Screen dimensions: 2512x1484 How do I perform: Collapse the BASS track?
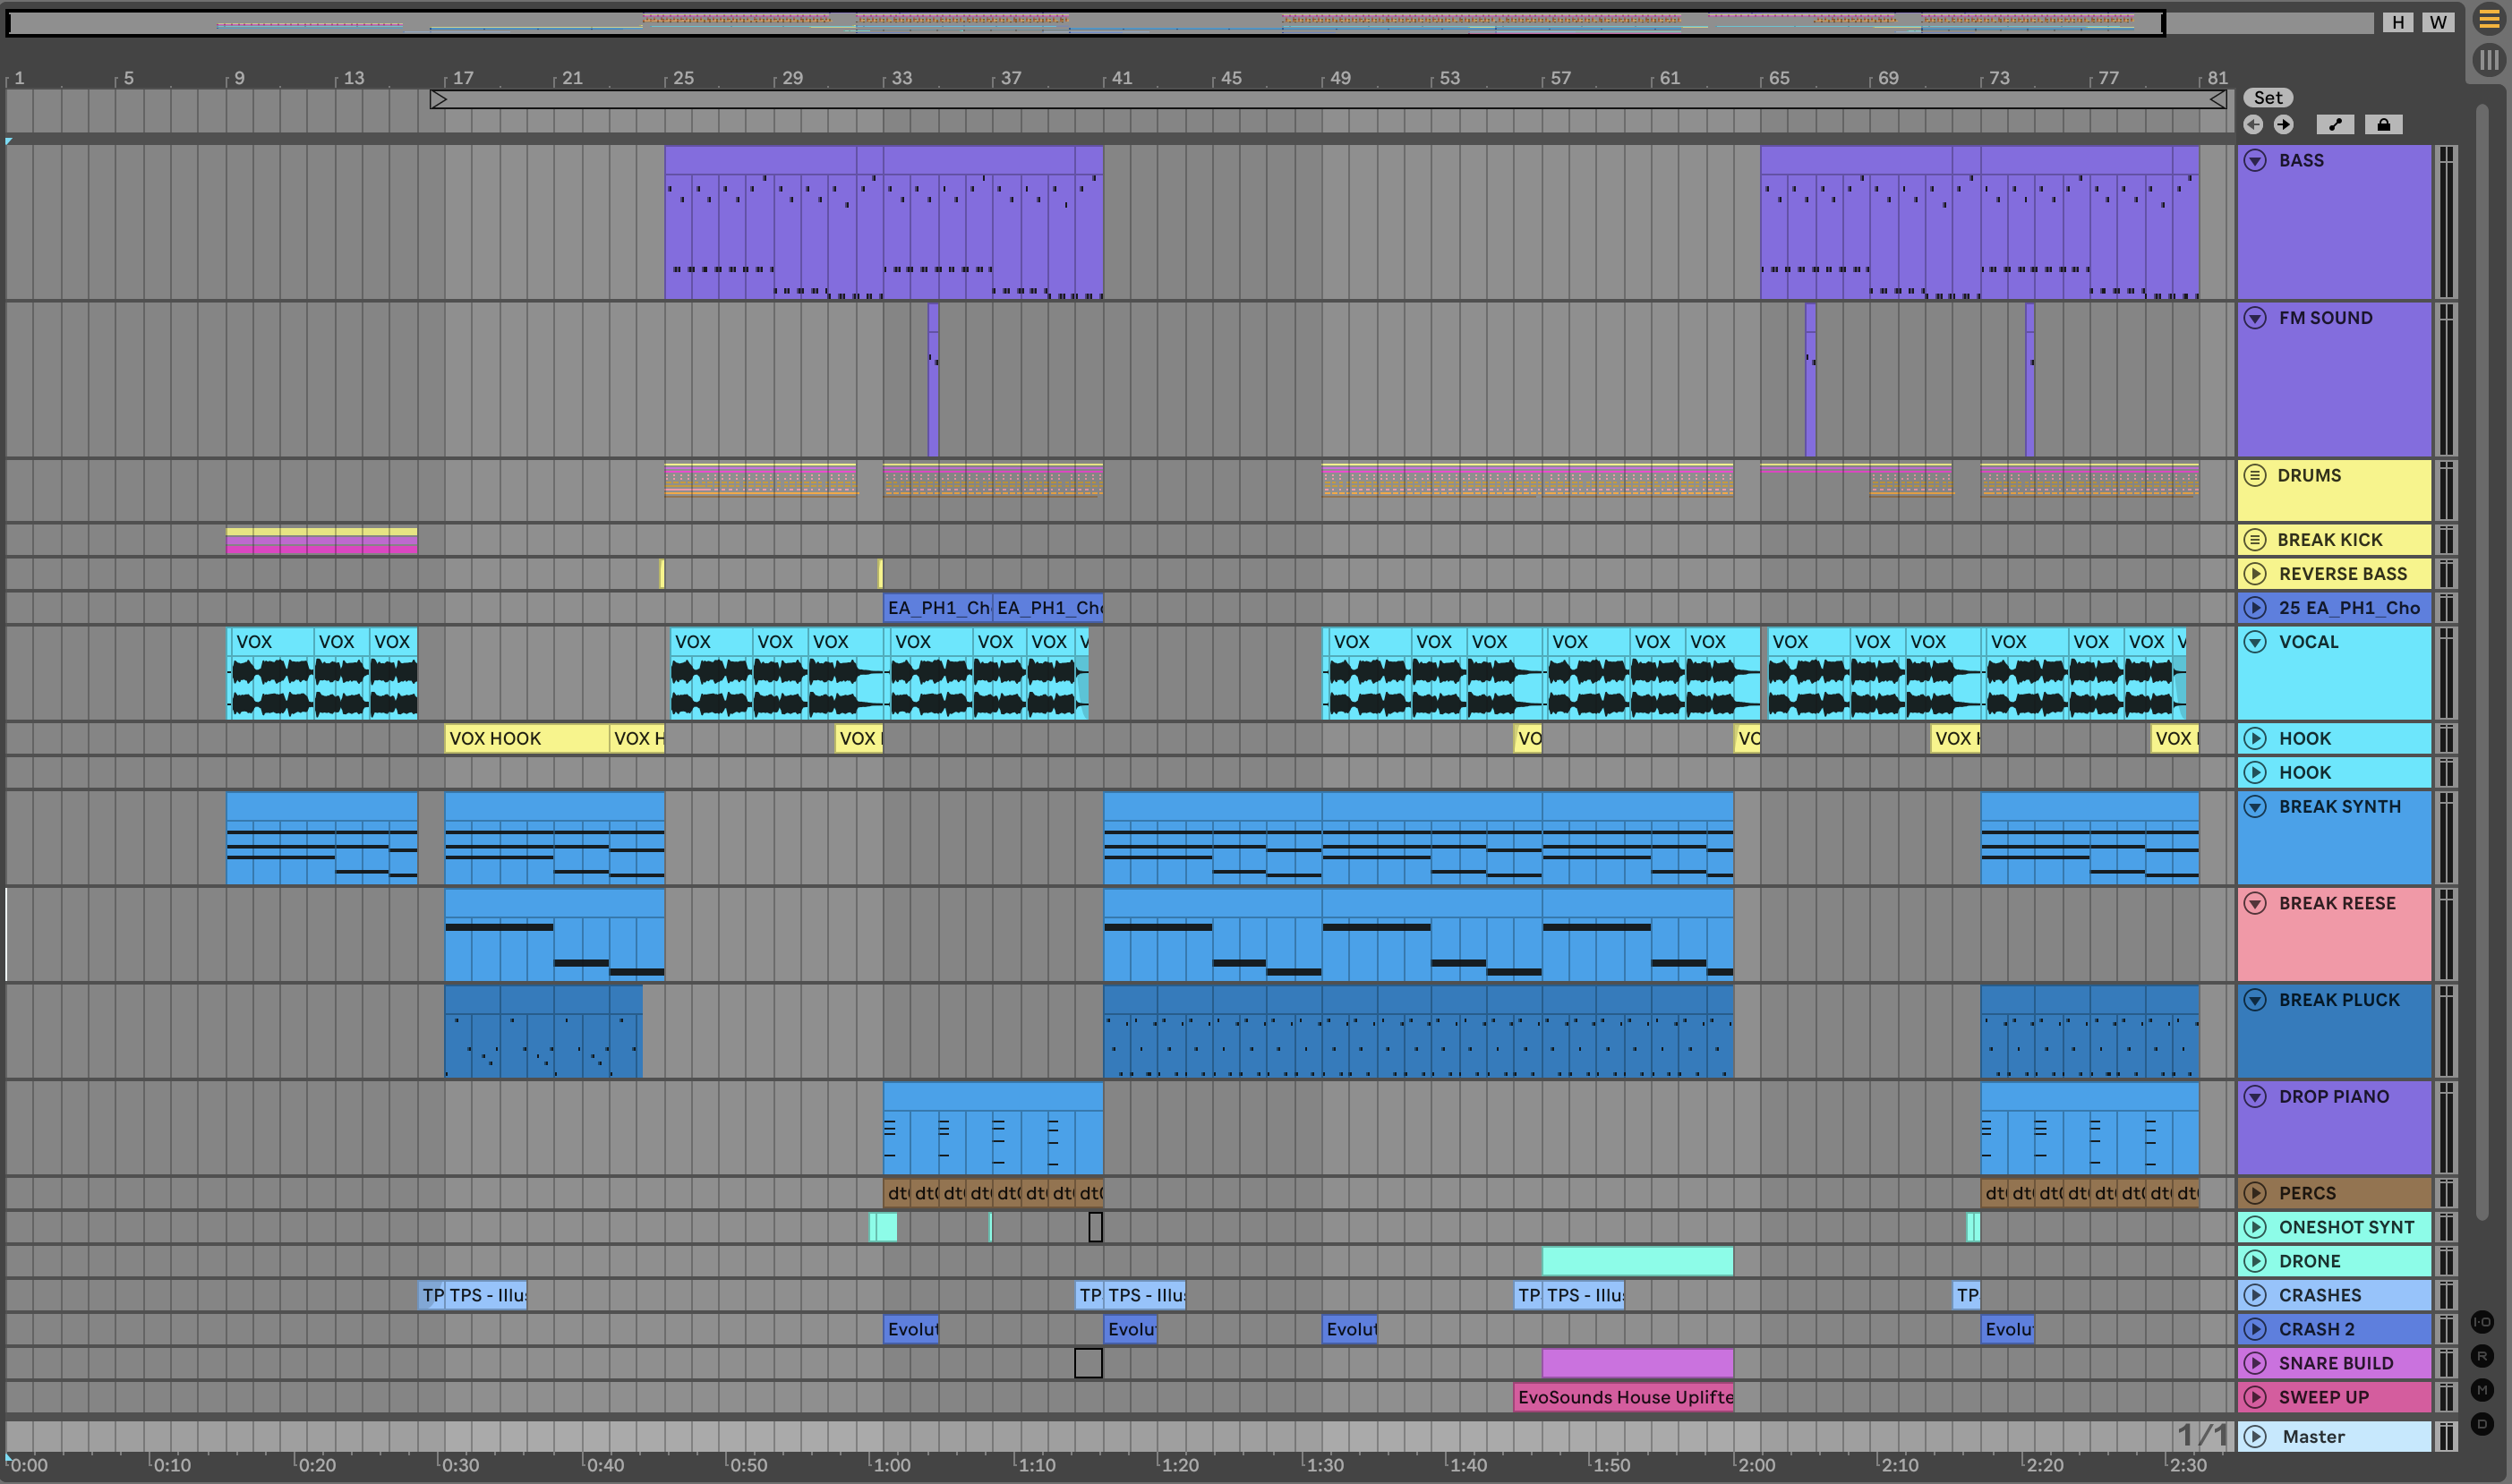[x=2254, y=160]
